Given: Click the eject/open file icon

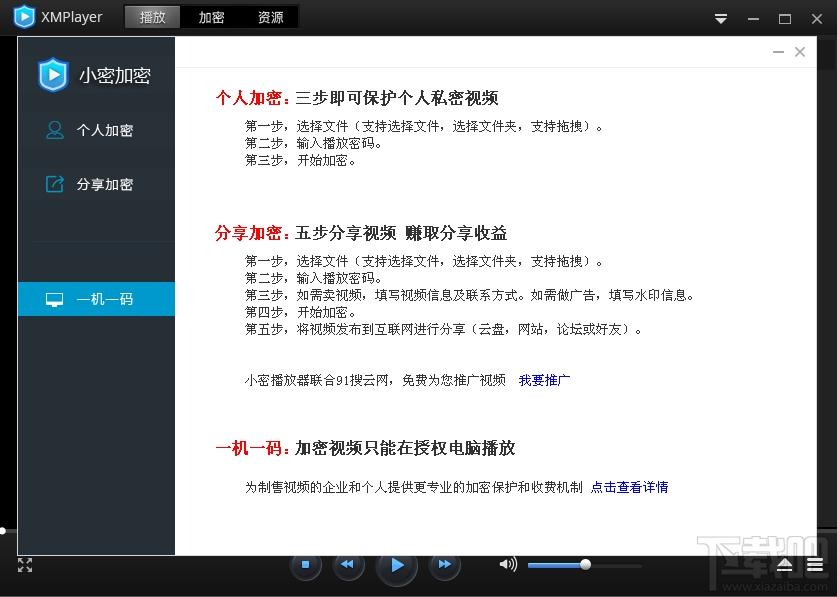Looking at the screenshot, I should (785, 565).
